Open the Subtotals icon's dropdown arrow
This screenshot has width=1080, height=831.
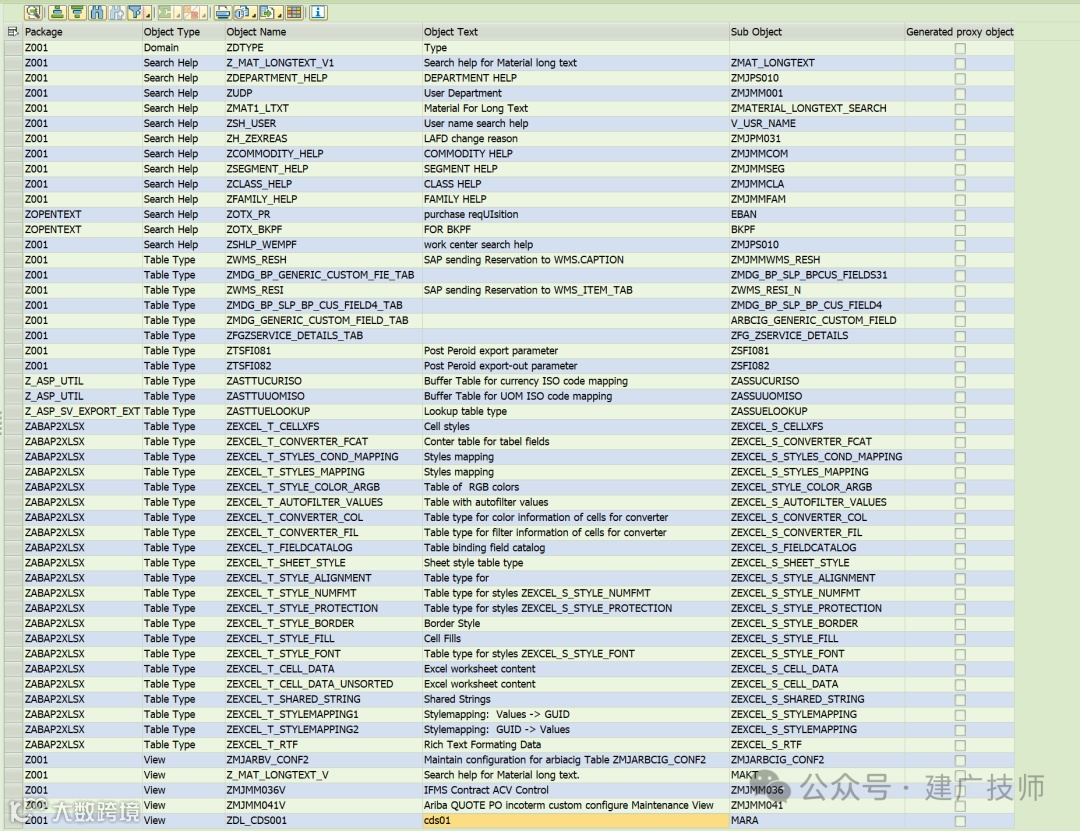point(203,14)
